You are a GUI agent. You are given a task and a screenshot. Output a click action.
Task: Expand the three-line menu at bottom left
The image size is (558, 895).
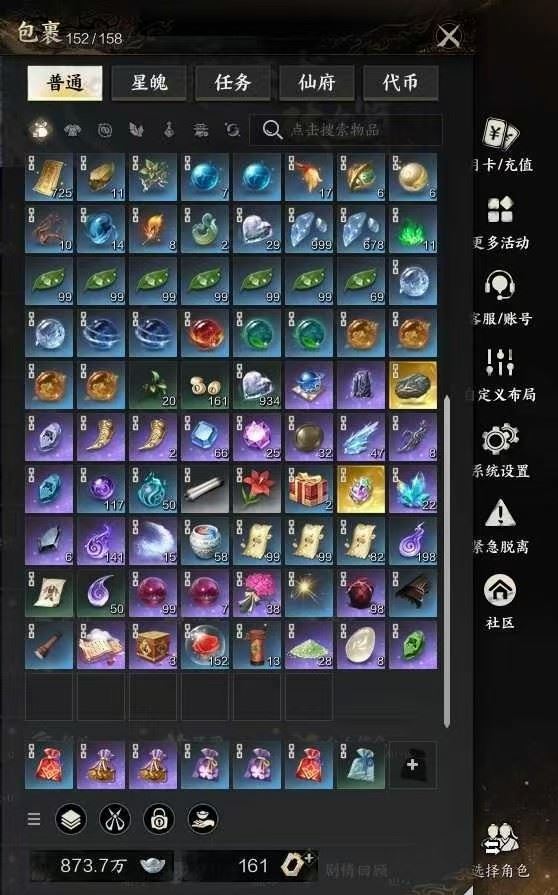[34, 820]
